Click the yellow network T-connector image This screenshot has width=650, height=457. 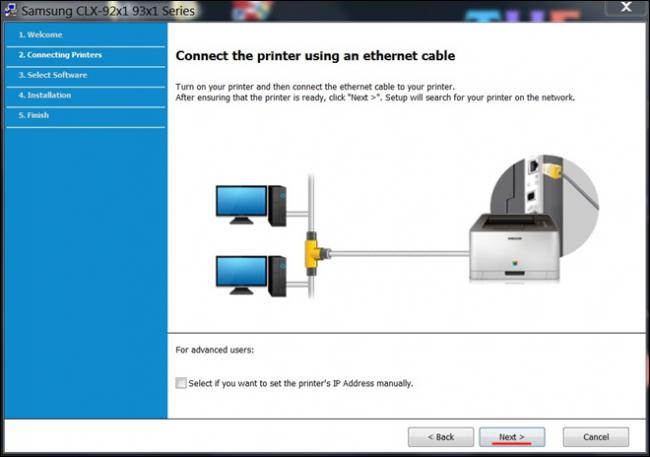click(317, 253)
